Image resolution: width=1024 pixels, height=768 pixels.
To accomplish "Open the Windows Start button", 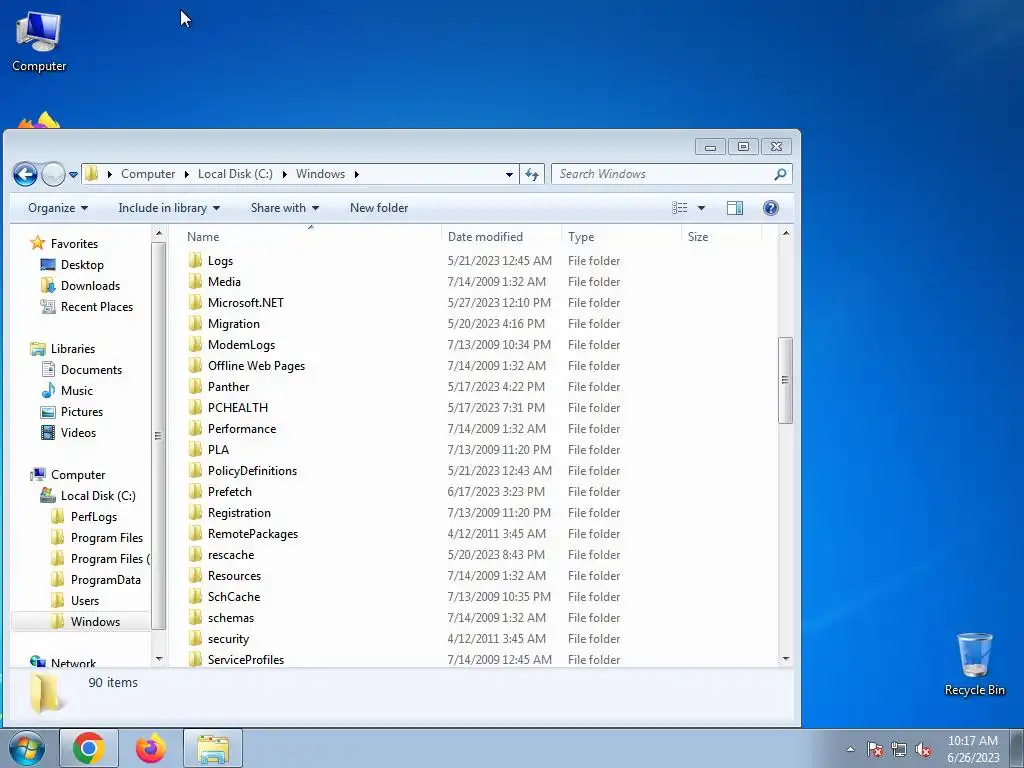I will 27,748.
